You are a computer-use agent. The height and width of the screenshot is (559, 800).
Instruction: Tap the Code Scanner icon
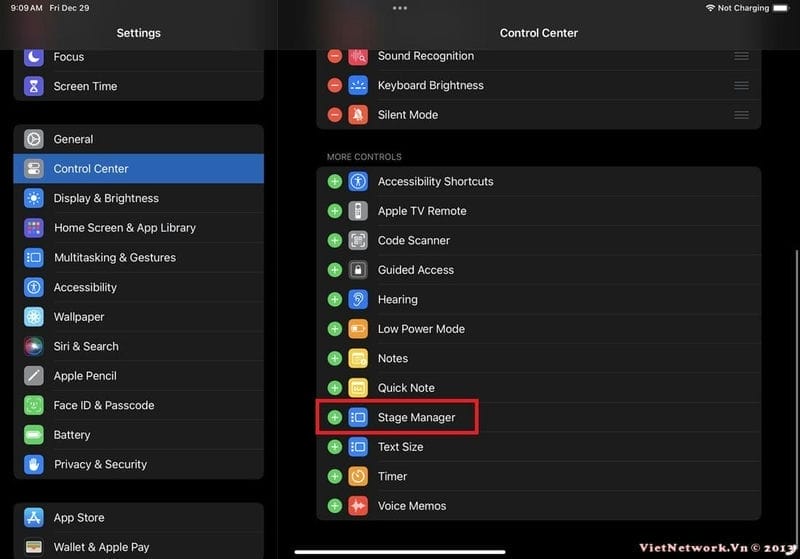coord(358,240)
